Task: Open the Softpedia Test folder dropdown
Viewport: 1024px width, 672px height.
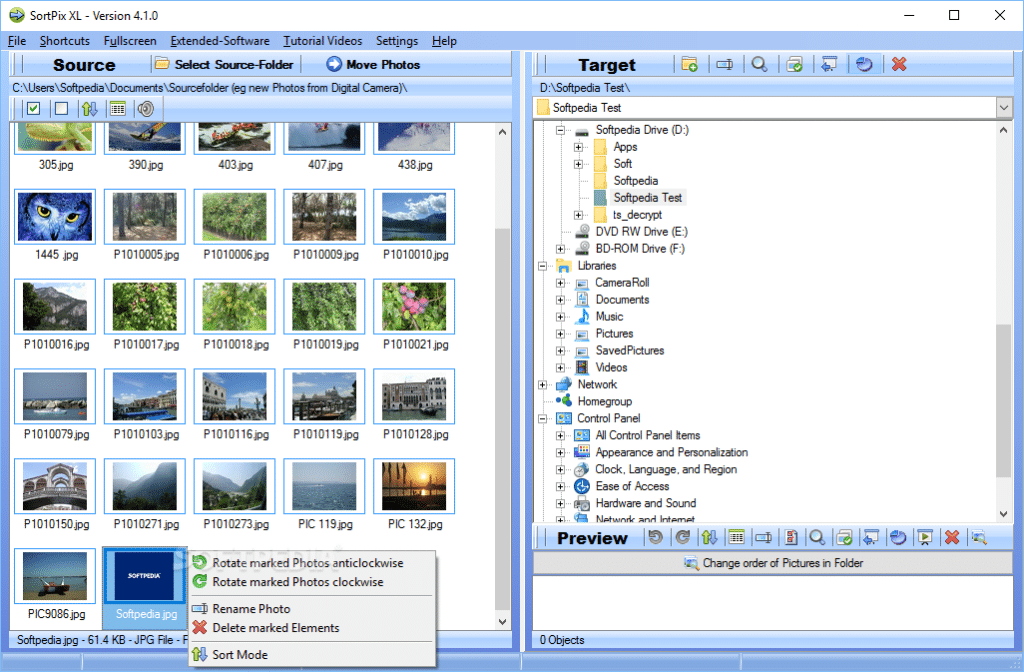Action: tap(1004, 108)
